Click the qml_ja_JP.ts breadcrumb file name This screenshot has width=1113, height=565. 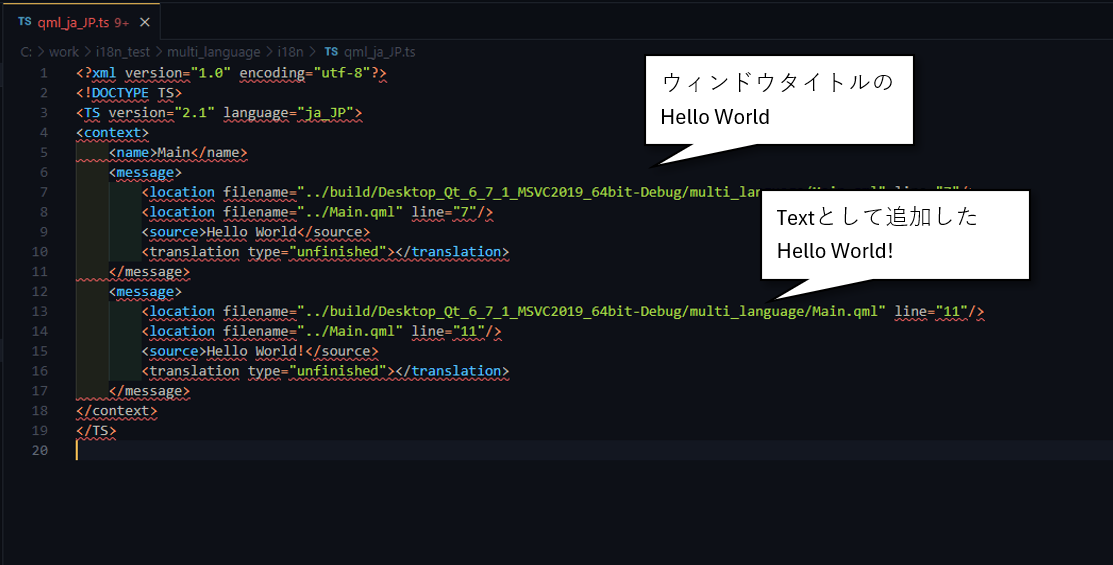click(x=380, y=52)
